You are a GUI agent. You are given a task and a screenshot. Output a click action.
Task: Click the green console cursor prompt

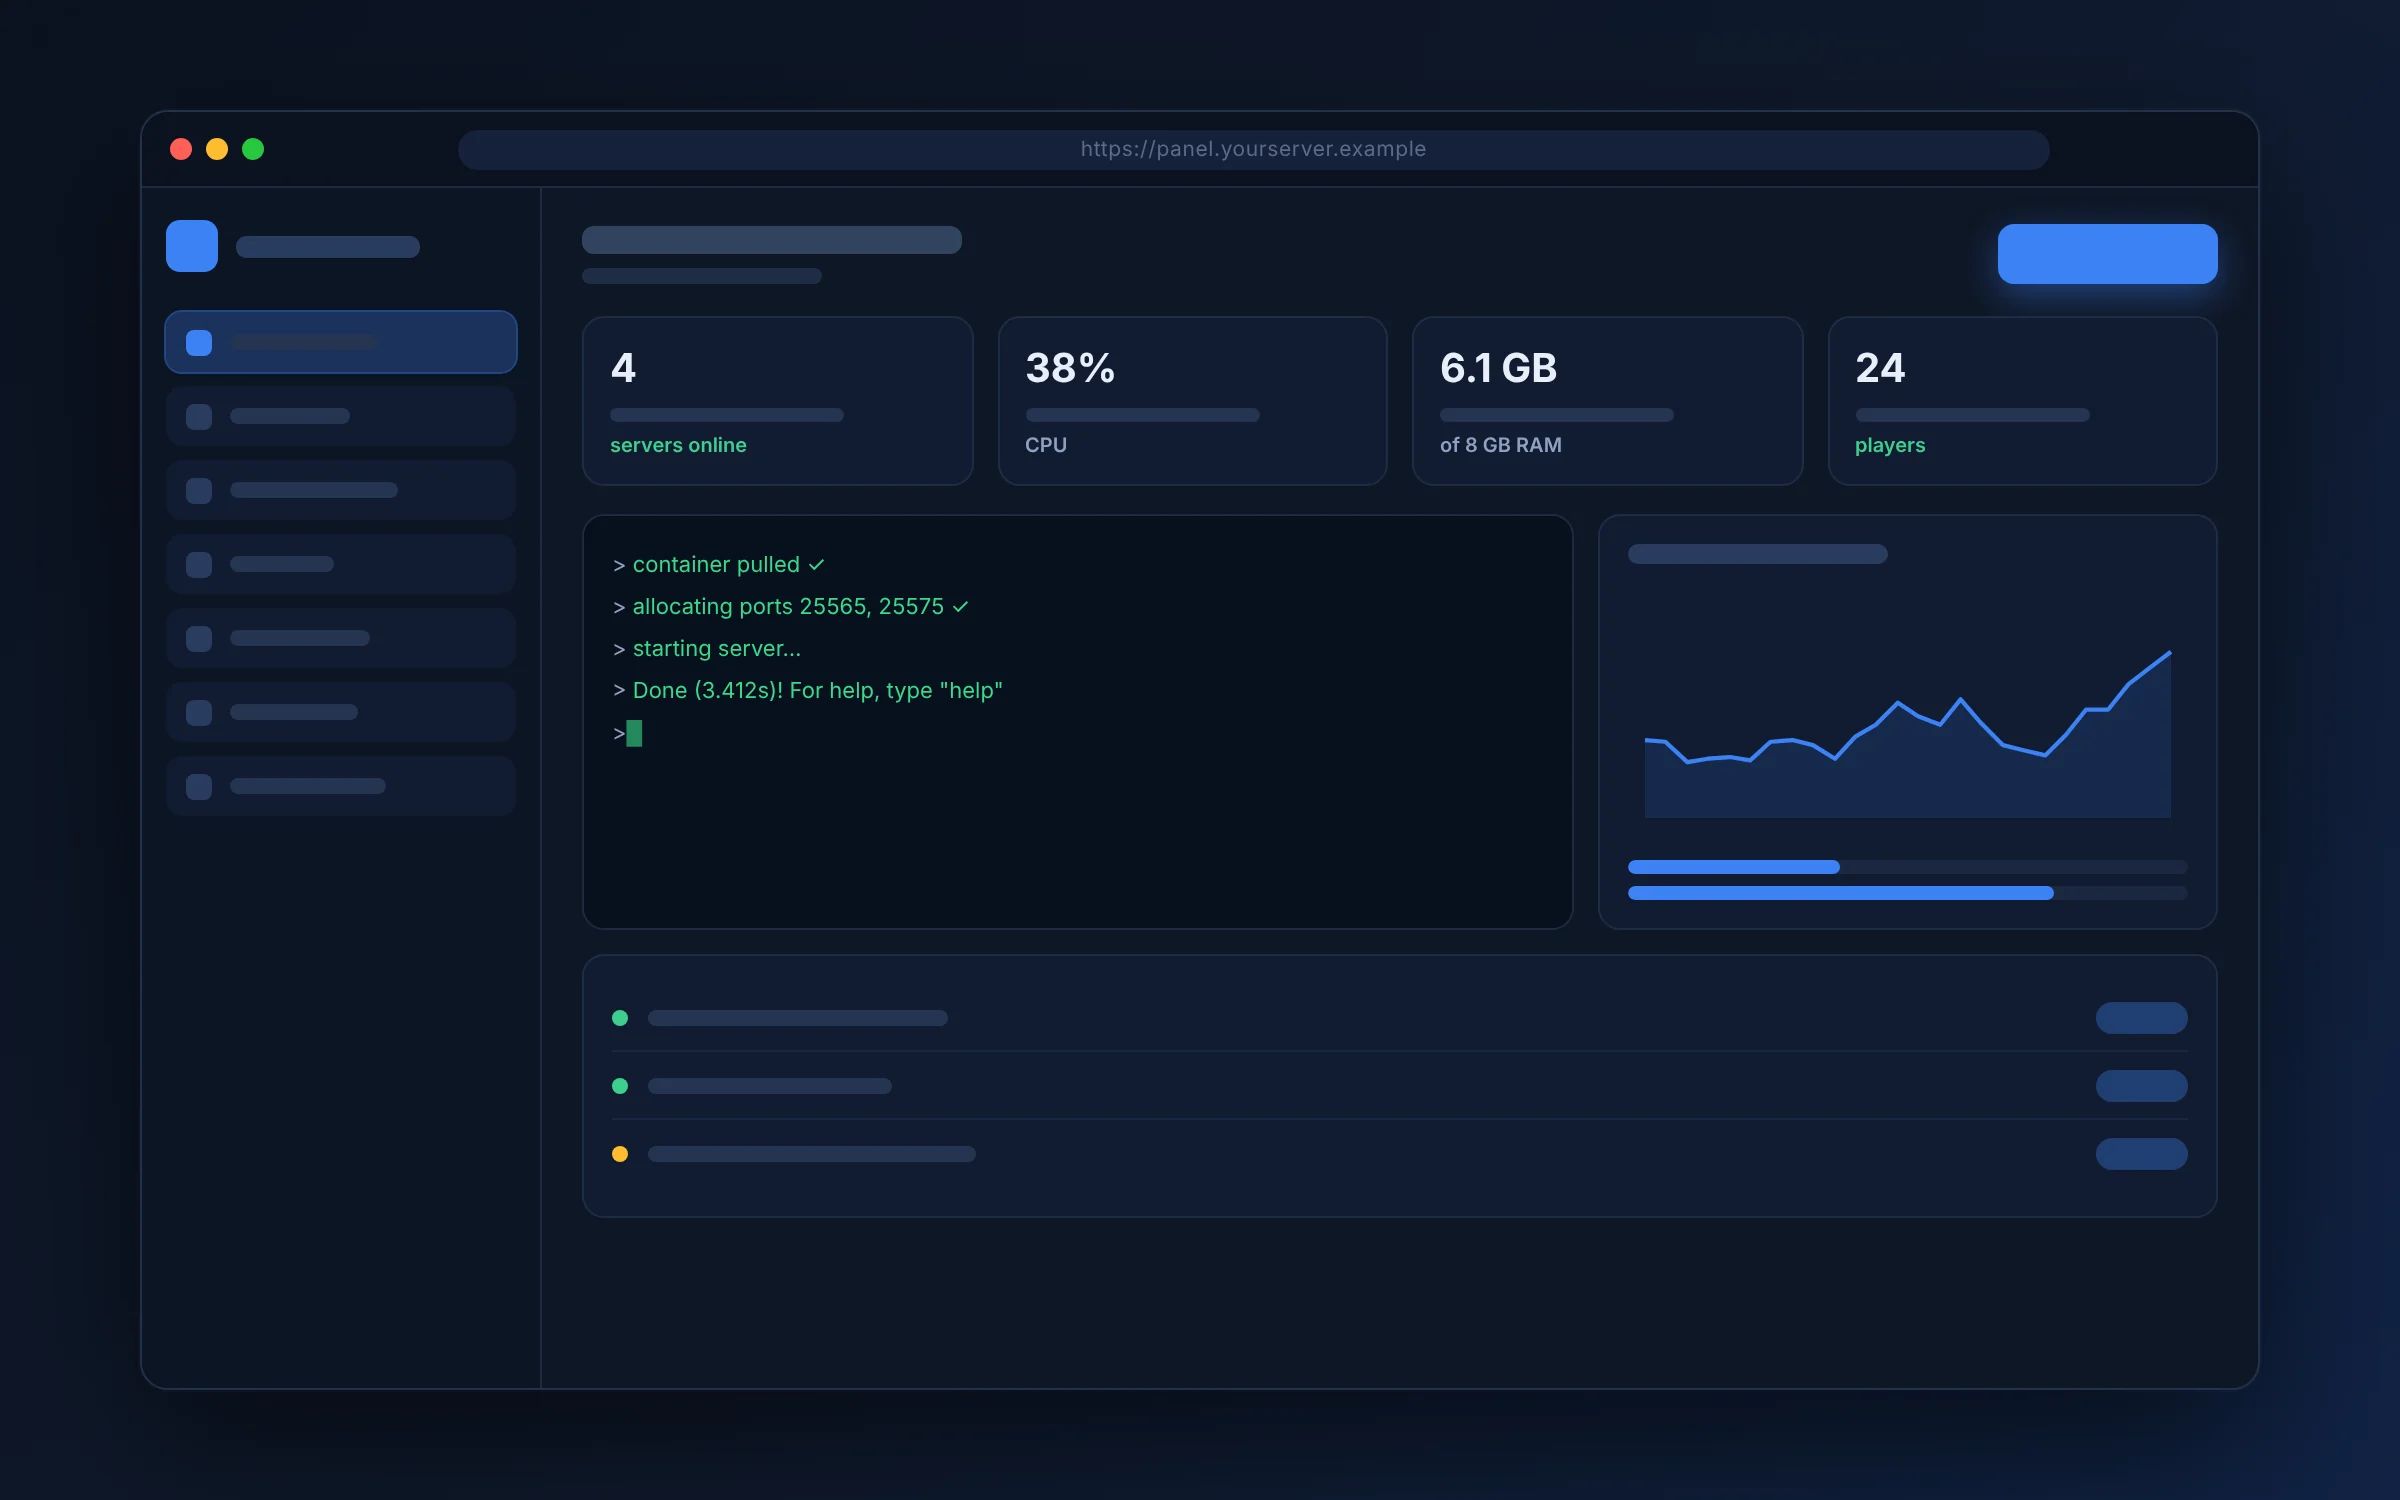click(x=634, y=733)
